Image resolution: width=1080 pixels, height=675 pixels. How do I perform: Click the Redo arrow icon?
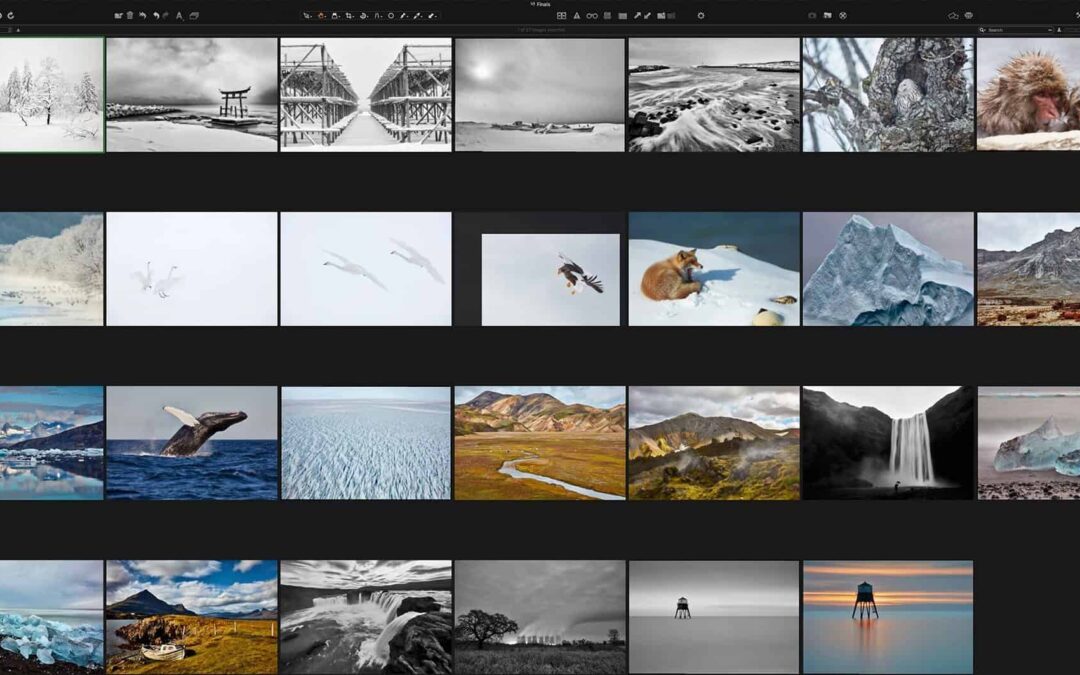[x=165, y=15]
